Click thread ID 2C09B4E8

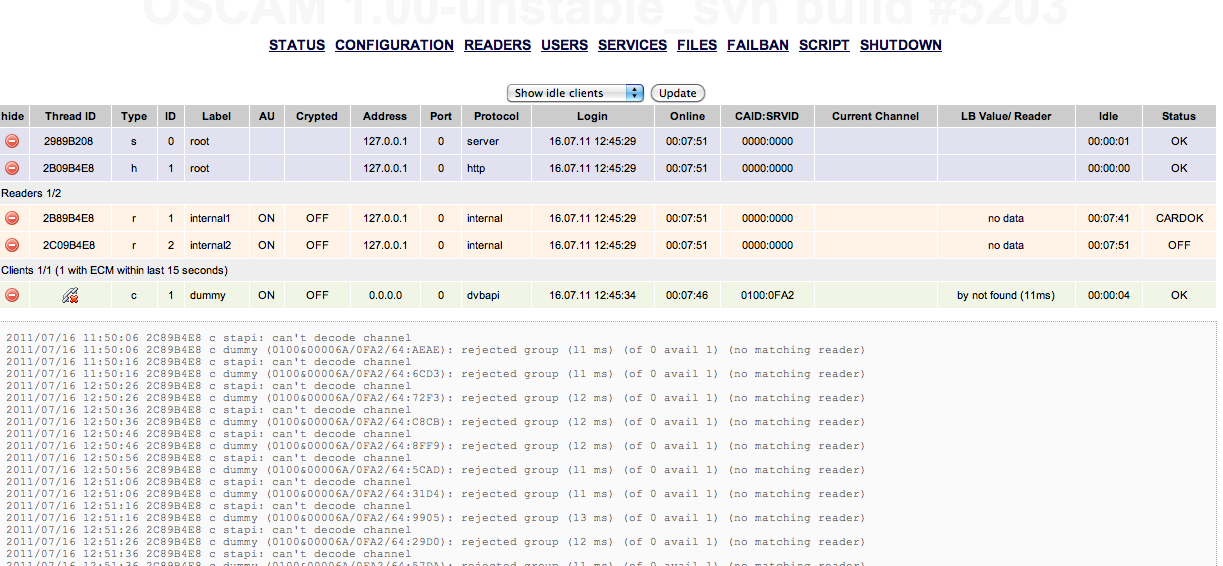(68, 245)
